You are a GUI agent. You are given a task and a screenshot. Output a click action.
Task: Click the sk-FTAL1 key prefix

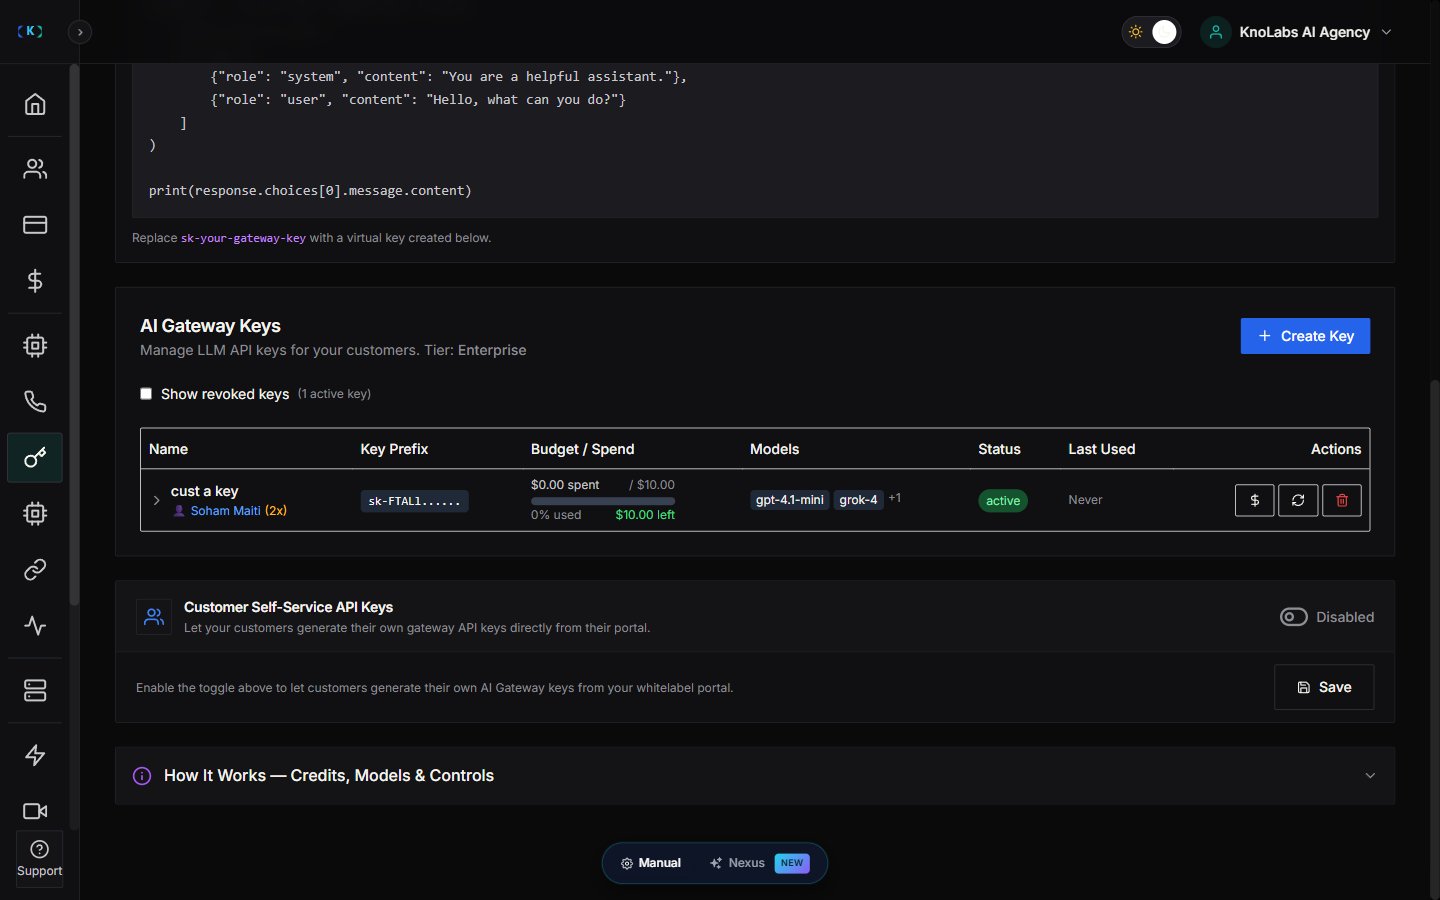(x=414, y=501)
